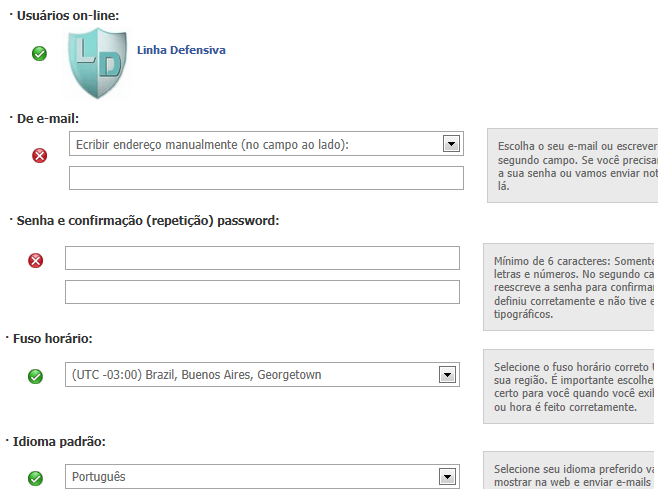Click the e-mail help text box
Image resolution: width=658 pixels, height=500 pixels.
pyautogui.click(x=572, y=165)
